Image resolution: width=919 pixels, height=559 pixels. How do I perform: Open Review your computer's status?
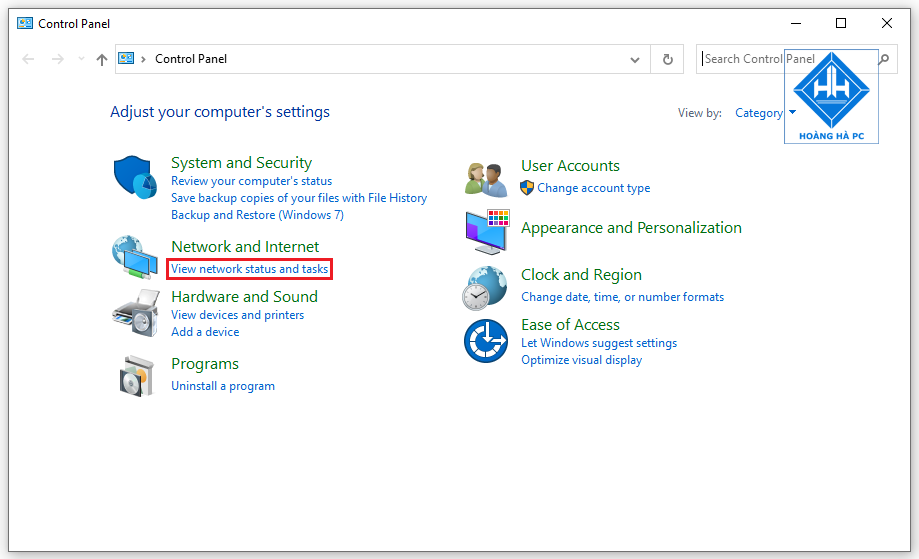point(251,181)
